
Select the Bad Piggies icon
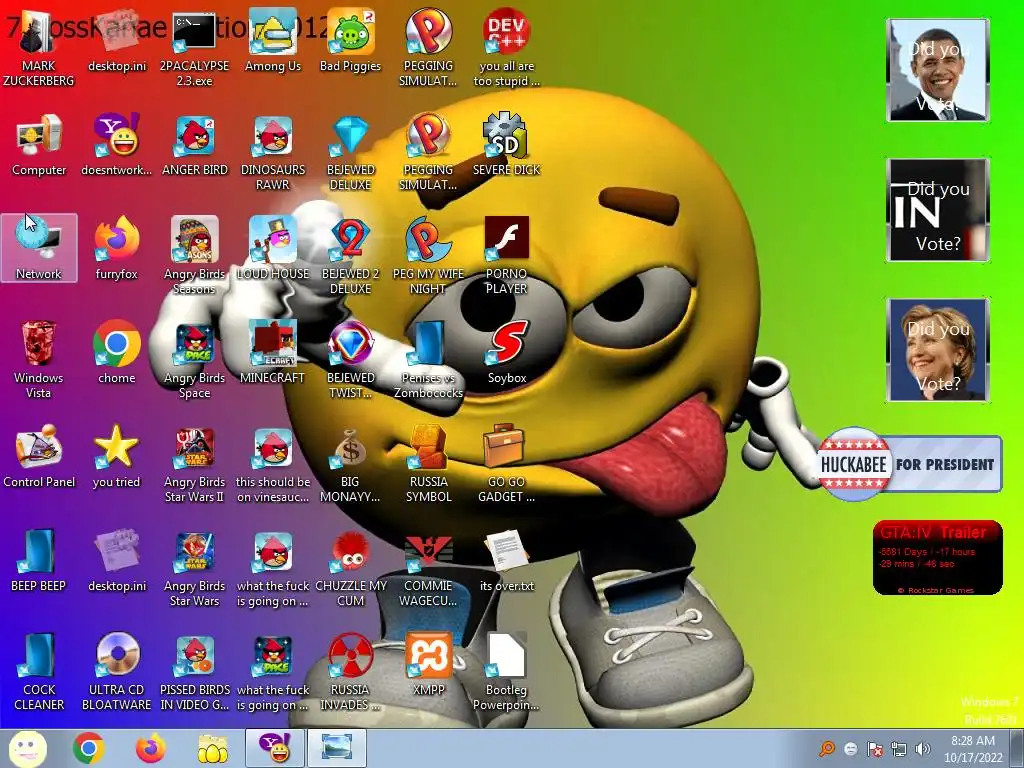pyautogui.click(x=350, y=40)
